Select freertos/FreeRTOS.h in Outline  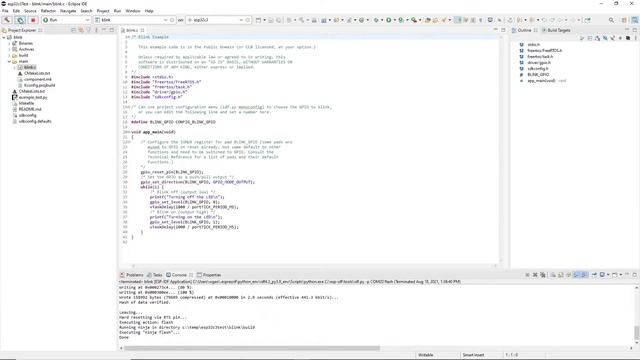point(544,51)
